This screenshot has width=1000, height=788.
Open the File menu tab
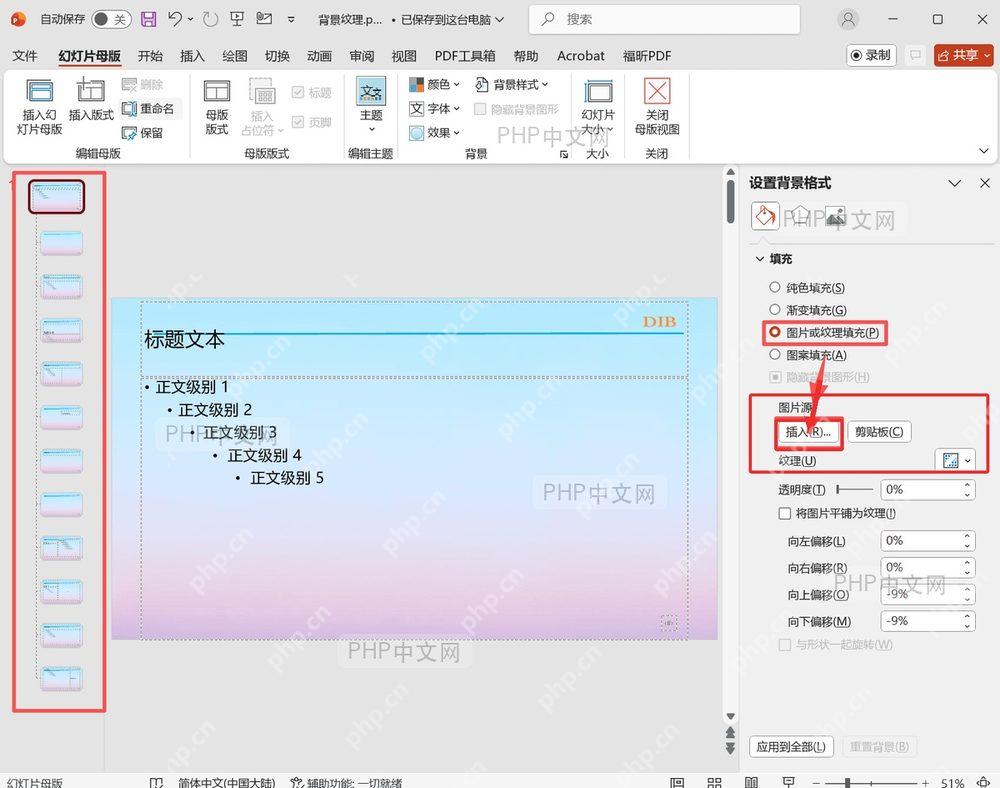pos(25,56)
